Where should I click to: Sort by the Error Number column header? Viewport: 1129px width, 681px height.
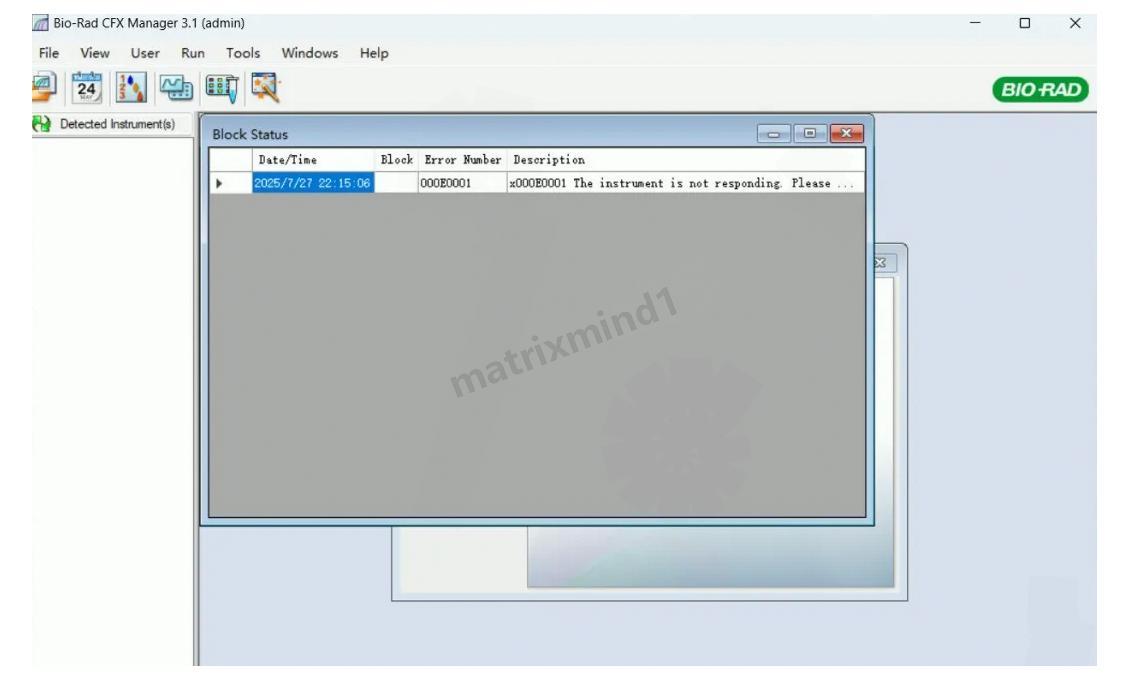462,160
